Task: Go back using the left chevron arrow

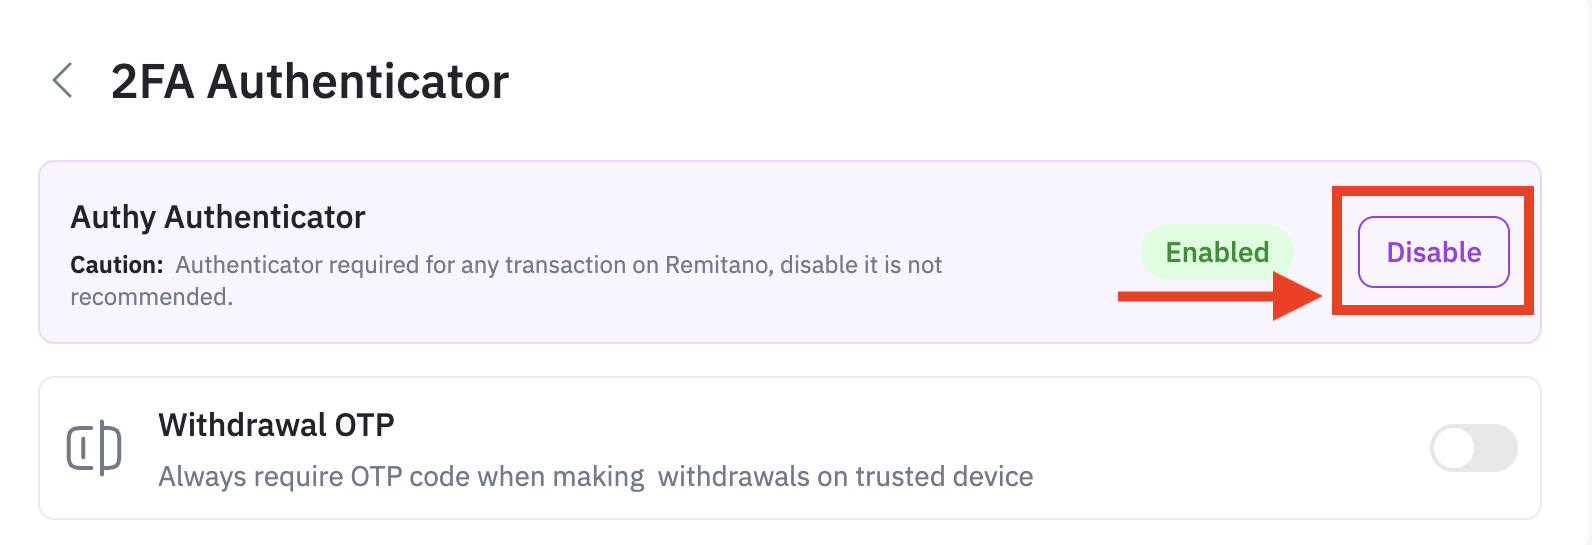Action: pyautogui.click(x=62, y=81)
